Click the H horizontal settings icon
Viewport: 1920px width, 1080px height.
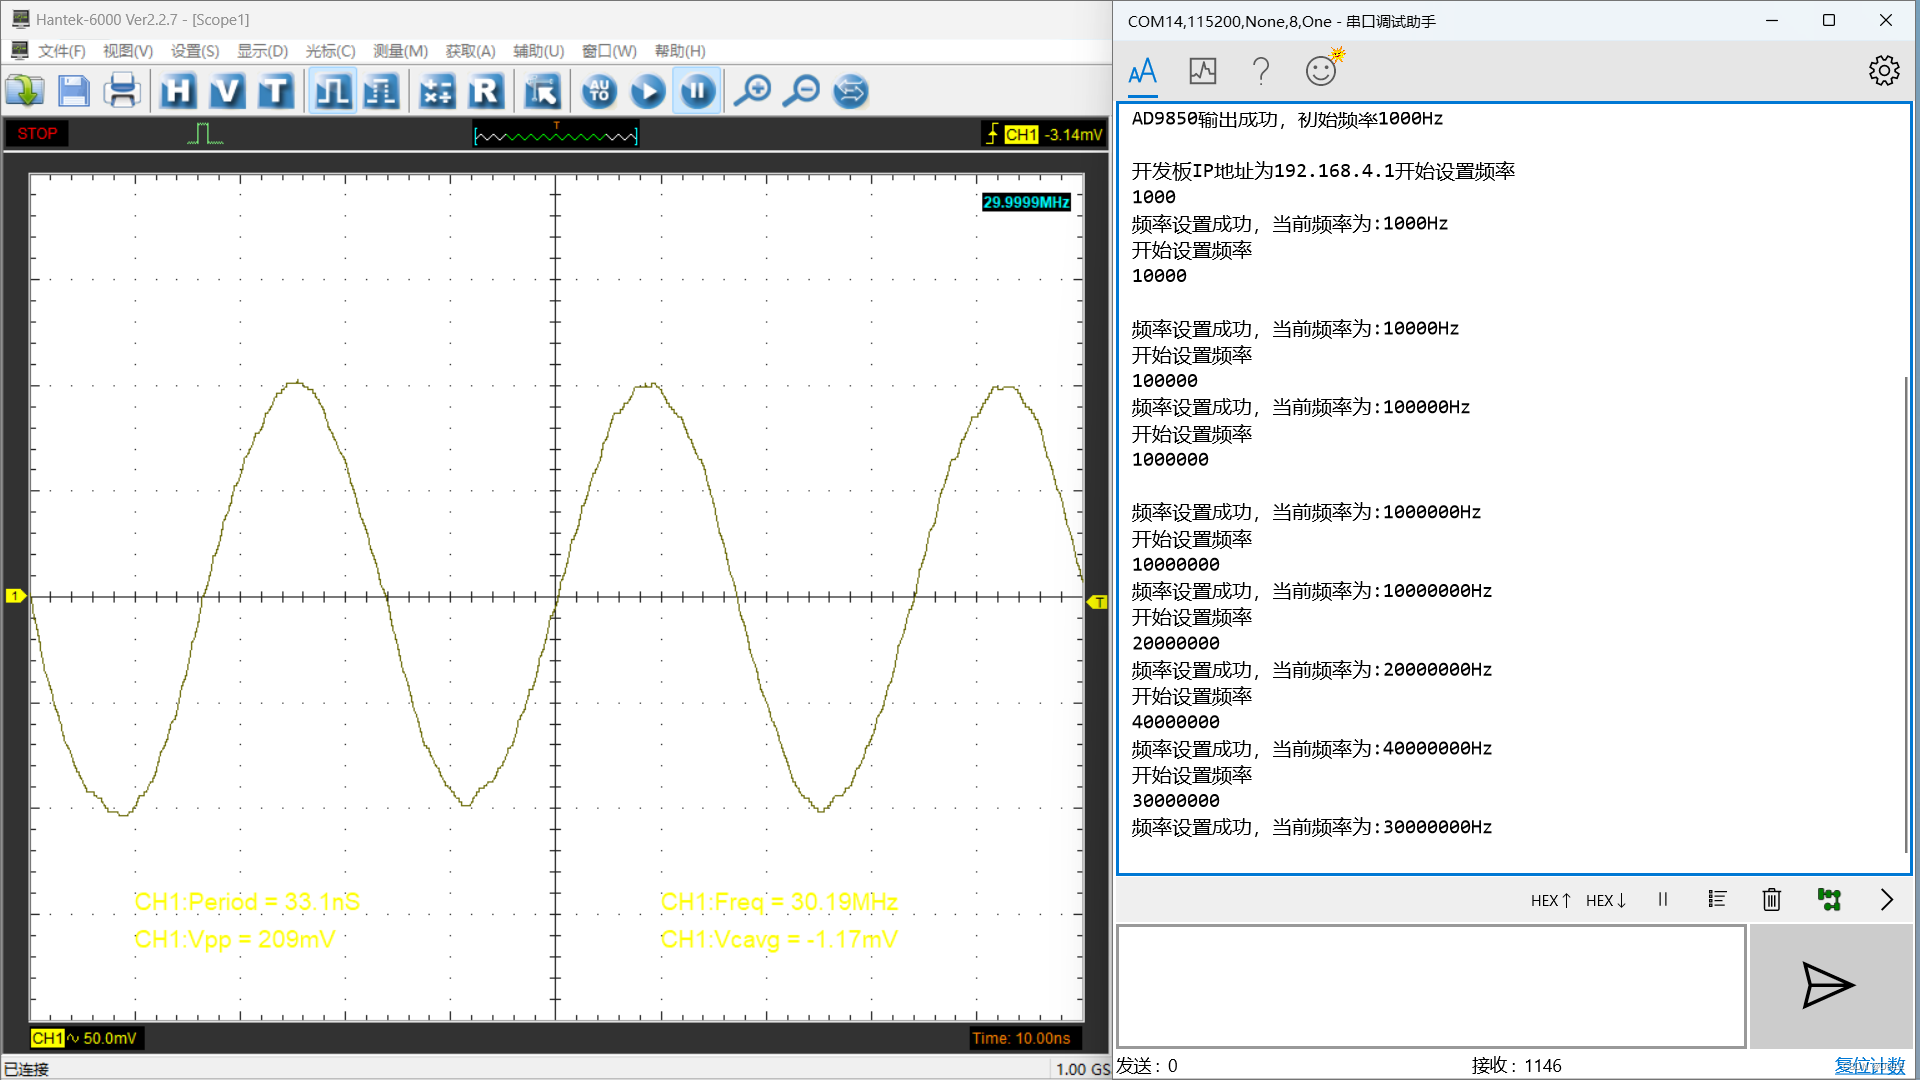[x=178, y=92]
